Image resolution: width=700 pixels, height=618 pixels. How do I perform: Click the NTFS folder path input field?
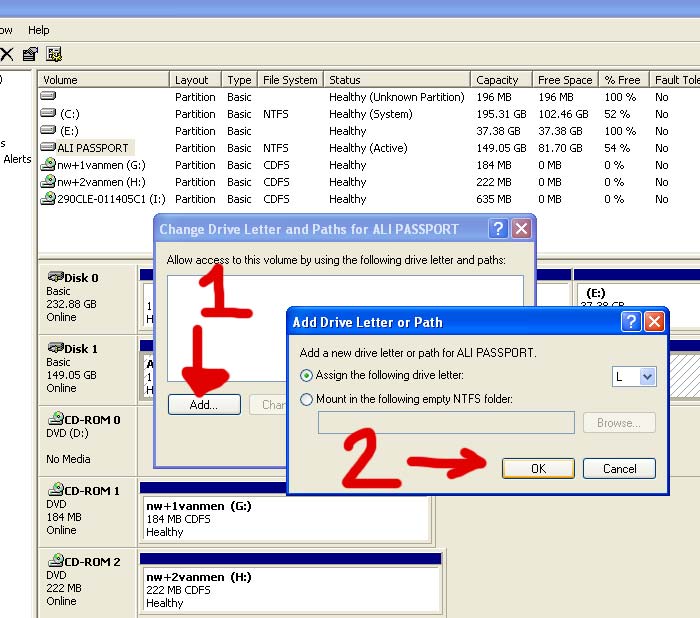pyautogui.click(x=446, y=422)
